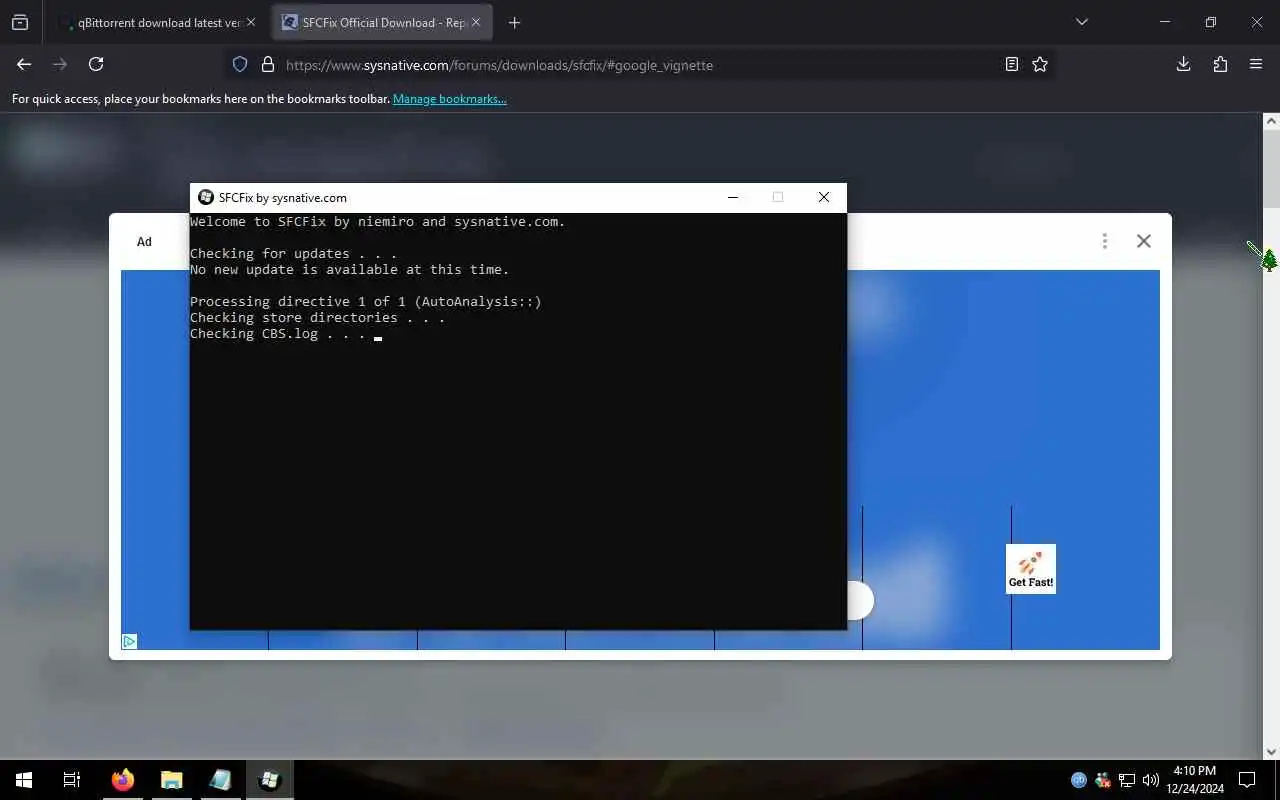Click the page scrollbar down arrow
Screen dimensions: 1280x800
point(1271,752)
